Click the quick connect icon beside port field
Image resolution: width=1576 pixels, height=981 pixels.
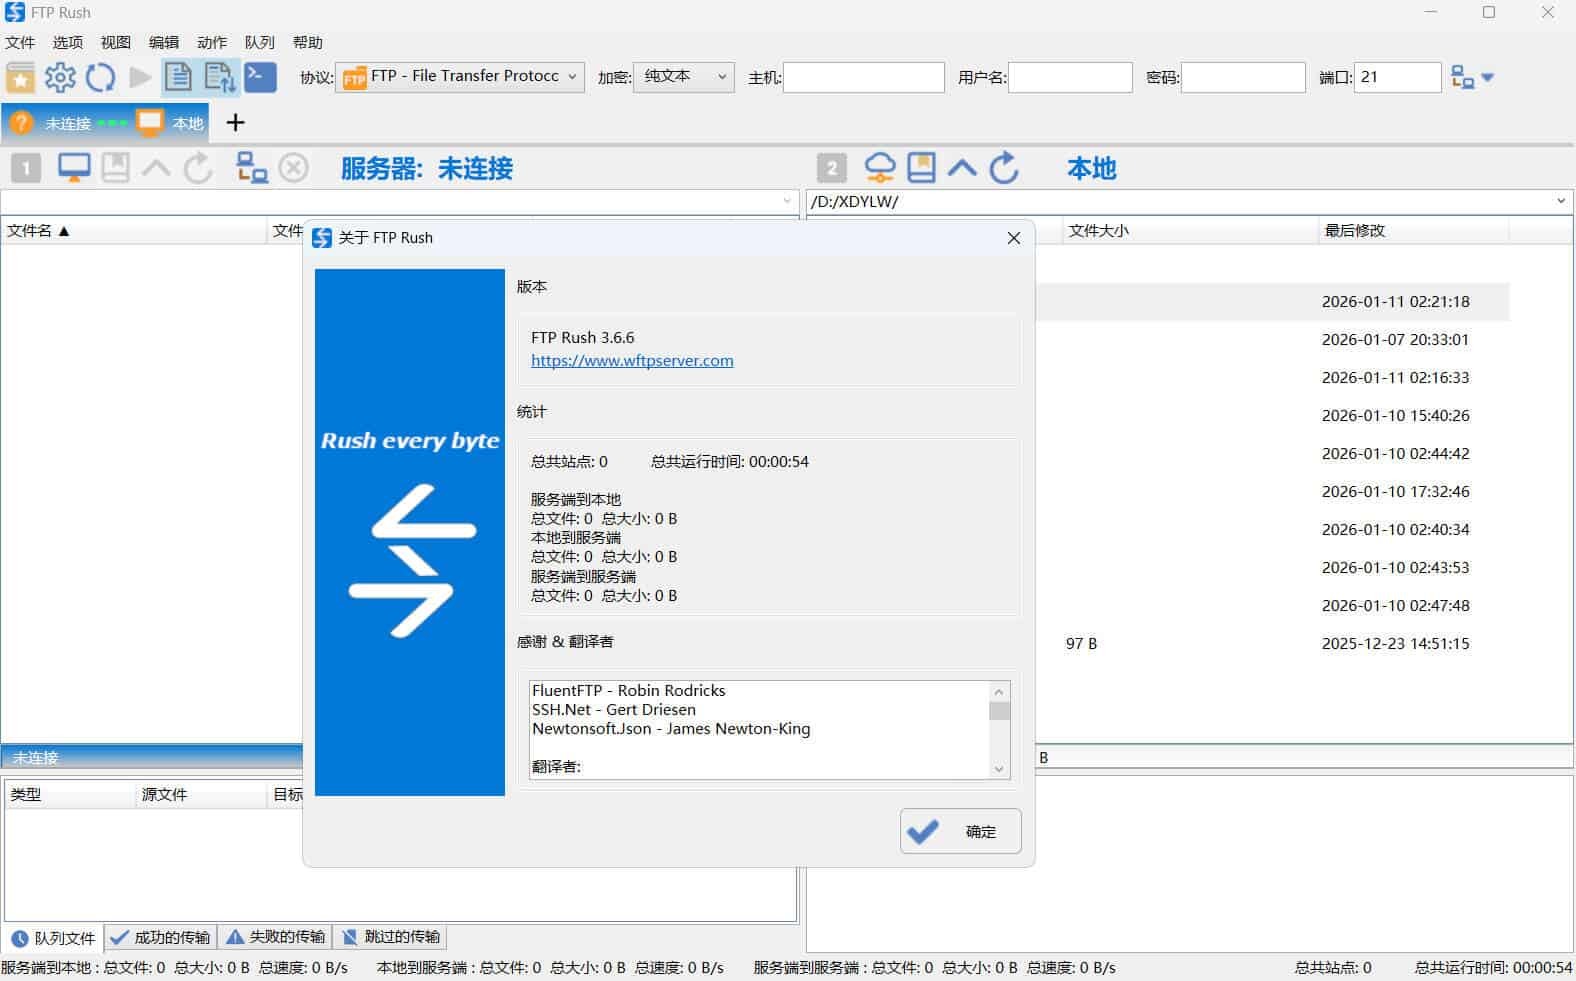1463,77
